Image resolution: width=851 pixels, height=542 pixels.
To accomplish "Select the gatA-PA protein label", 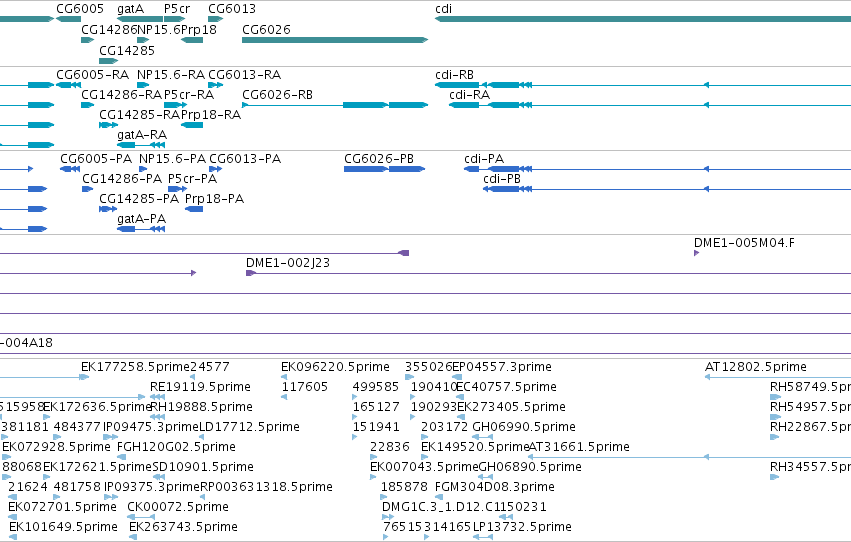I will coord(142,219).
